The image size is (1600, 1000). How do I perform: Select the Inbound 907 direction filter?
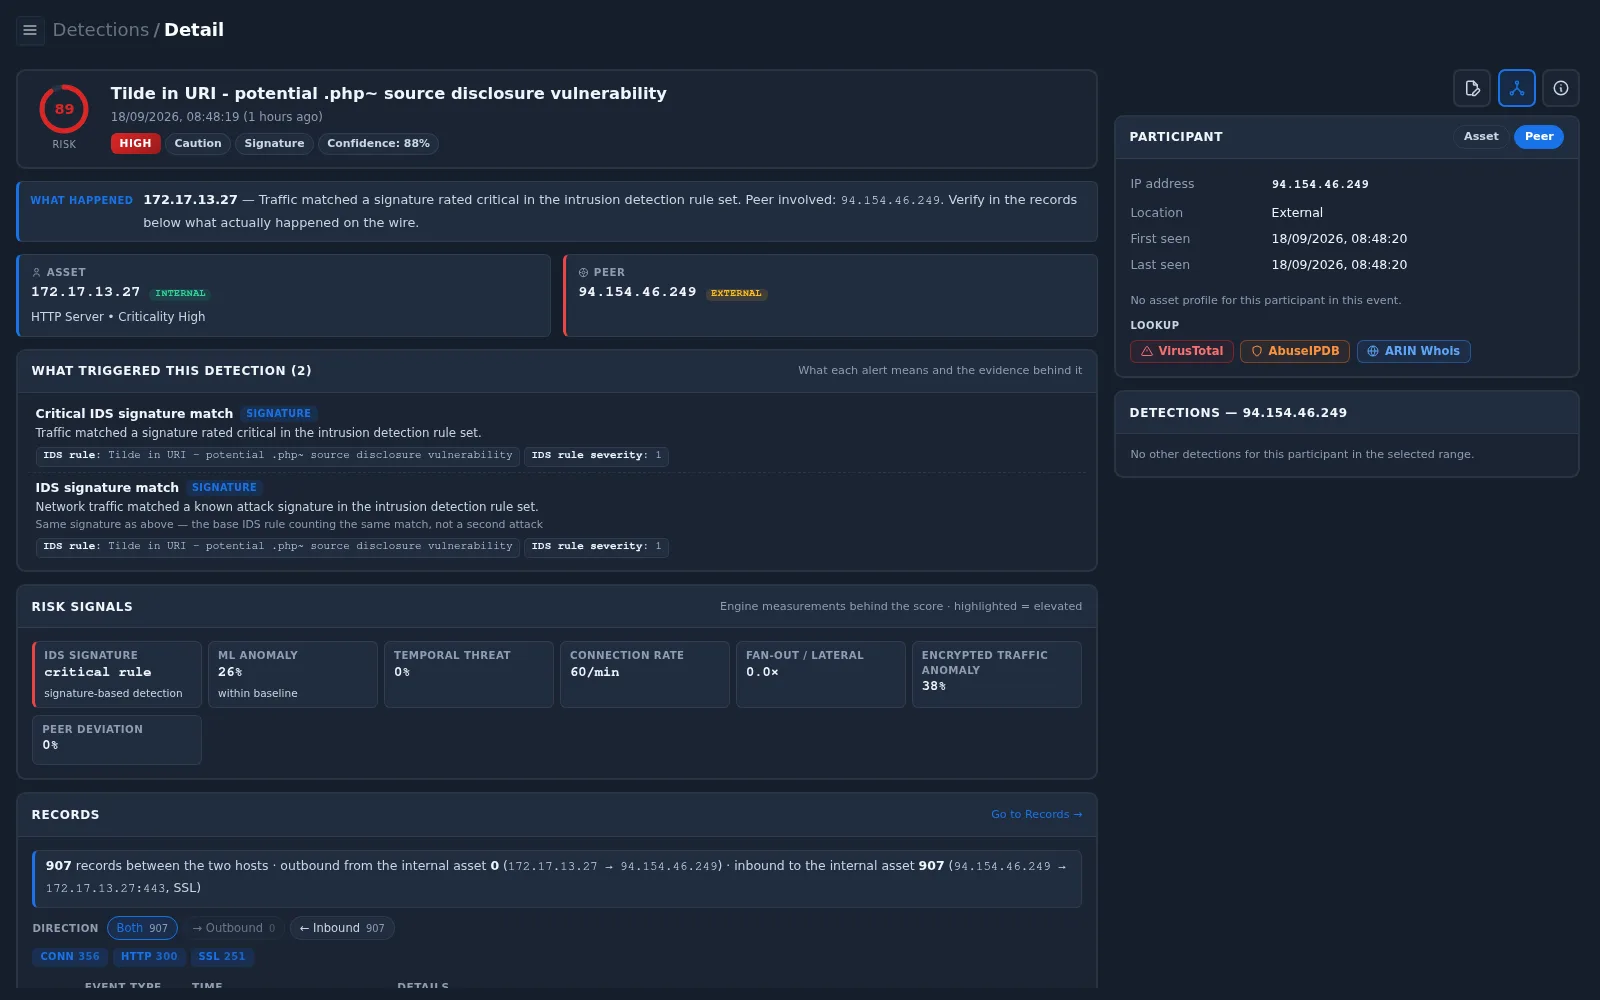point(342,928)
